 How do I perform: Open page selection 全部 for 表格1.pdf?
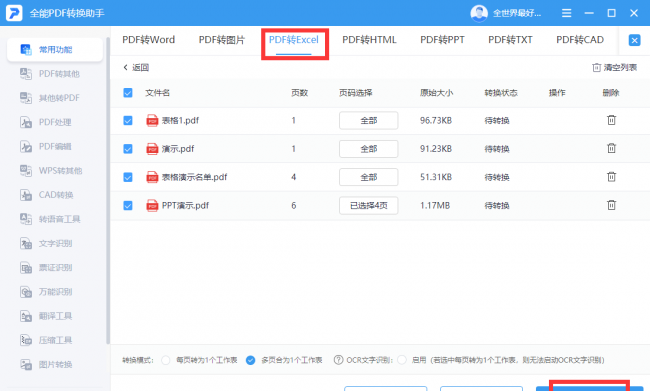click(369, 121)
